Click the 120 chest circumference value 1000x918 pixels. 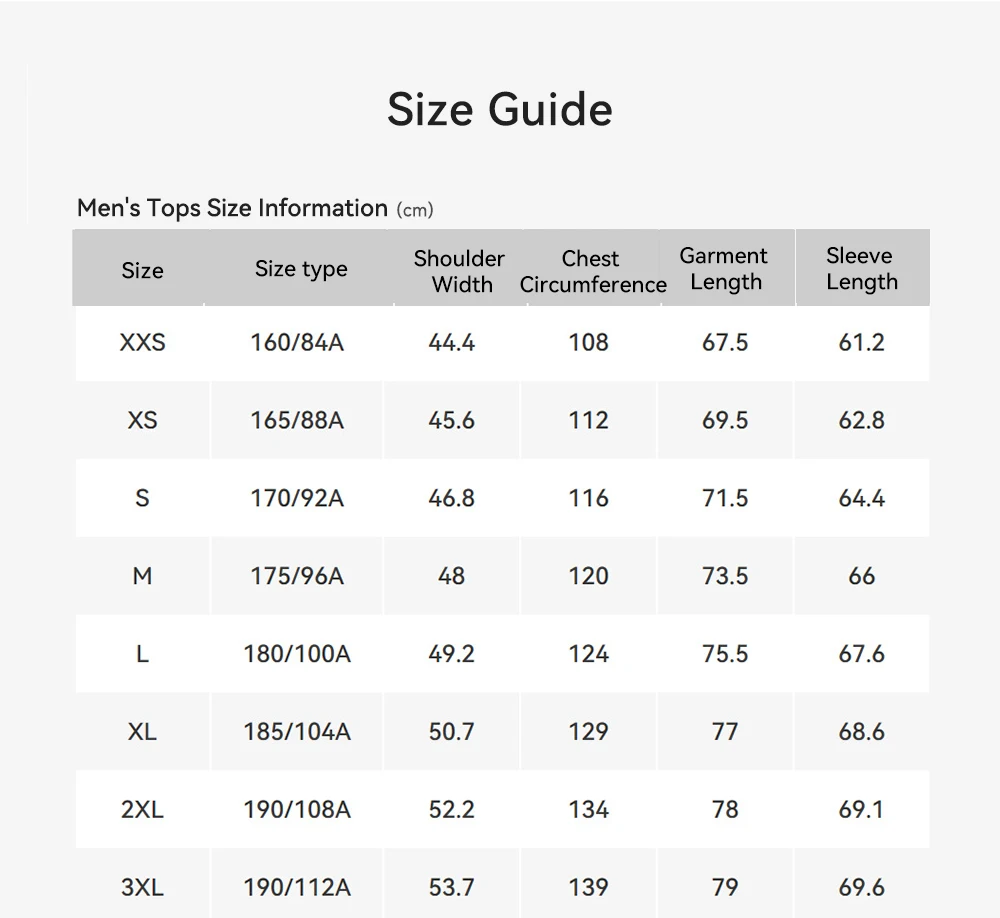pyautogui.click(x=588, y=576)
